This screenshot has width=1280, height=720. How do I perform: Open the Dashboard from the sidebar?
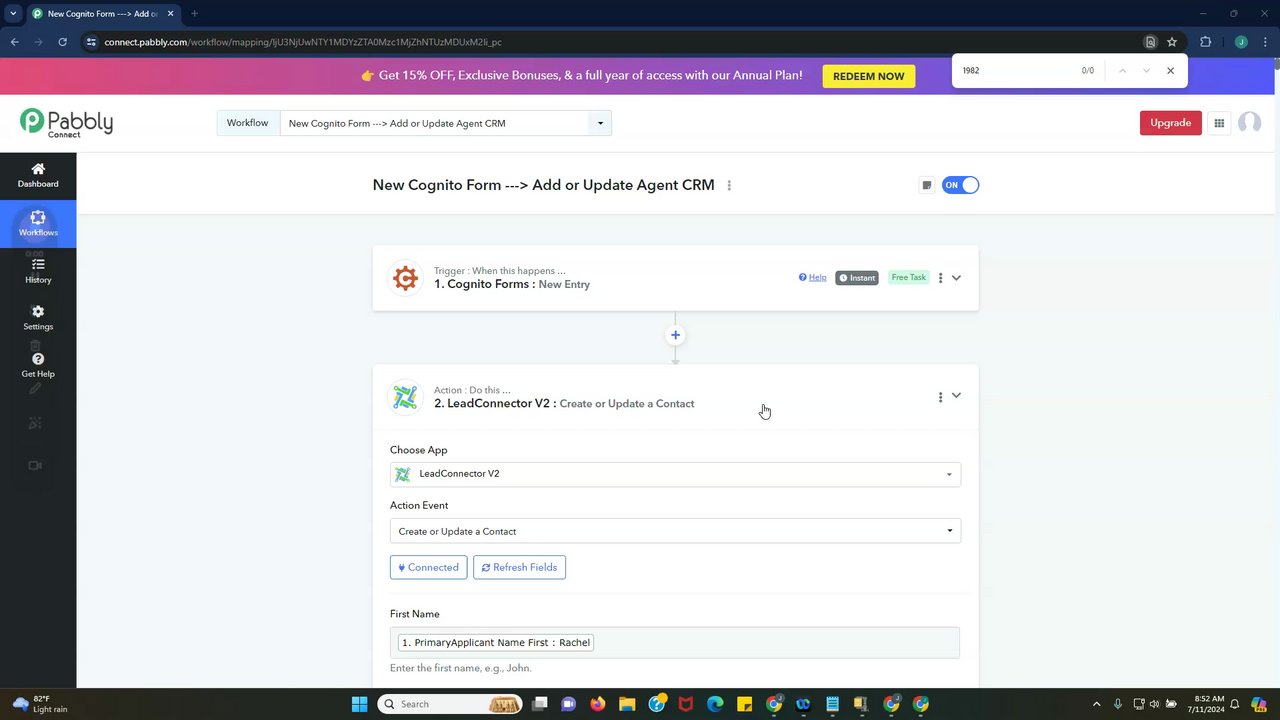point(38,175)
